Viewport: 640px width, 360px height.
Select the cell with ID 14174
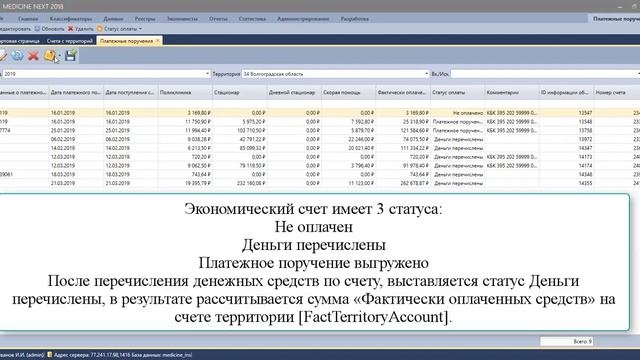click(x=567, y=166)
